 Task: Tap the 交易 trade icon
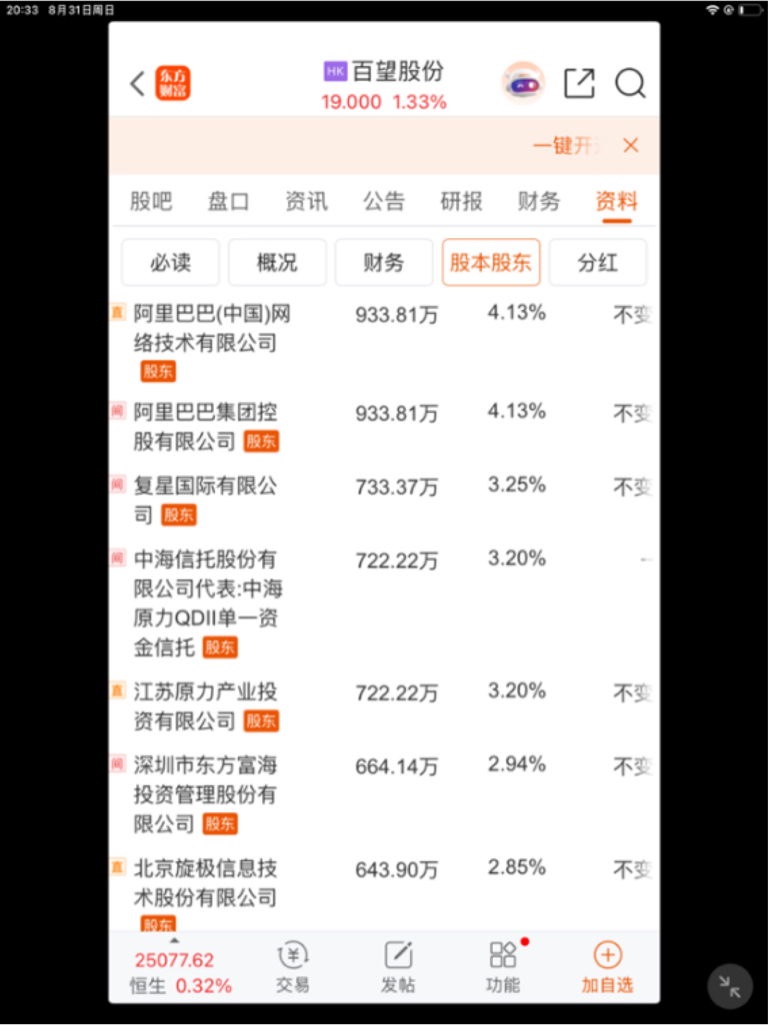[x=293, y=967]
